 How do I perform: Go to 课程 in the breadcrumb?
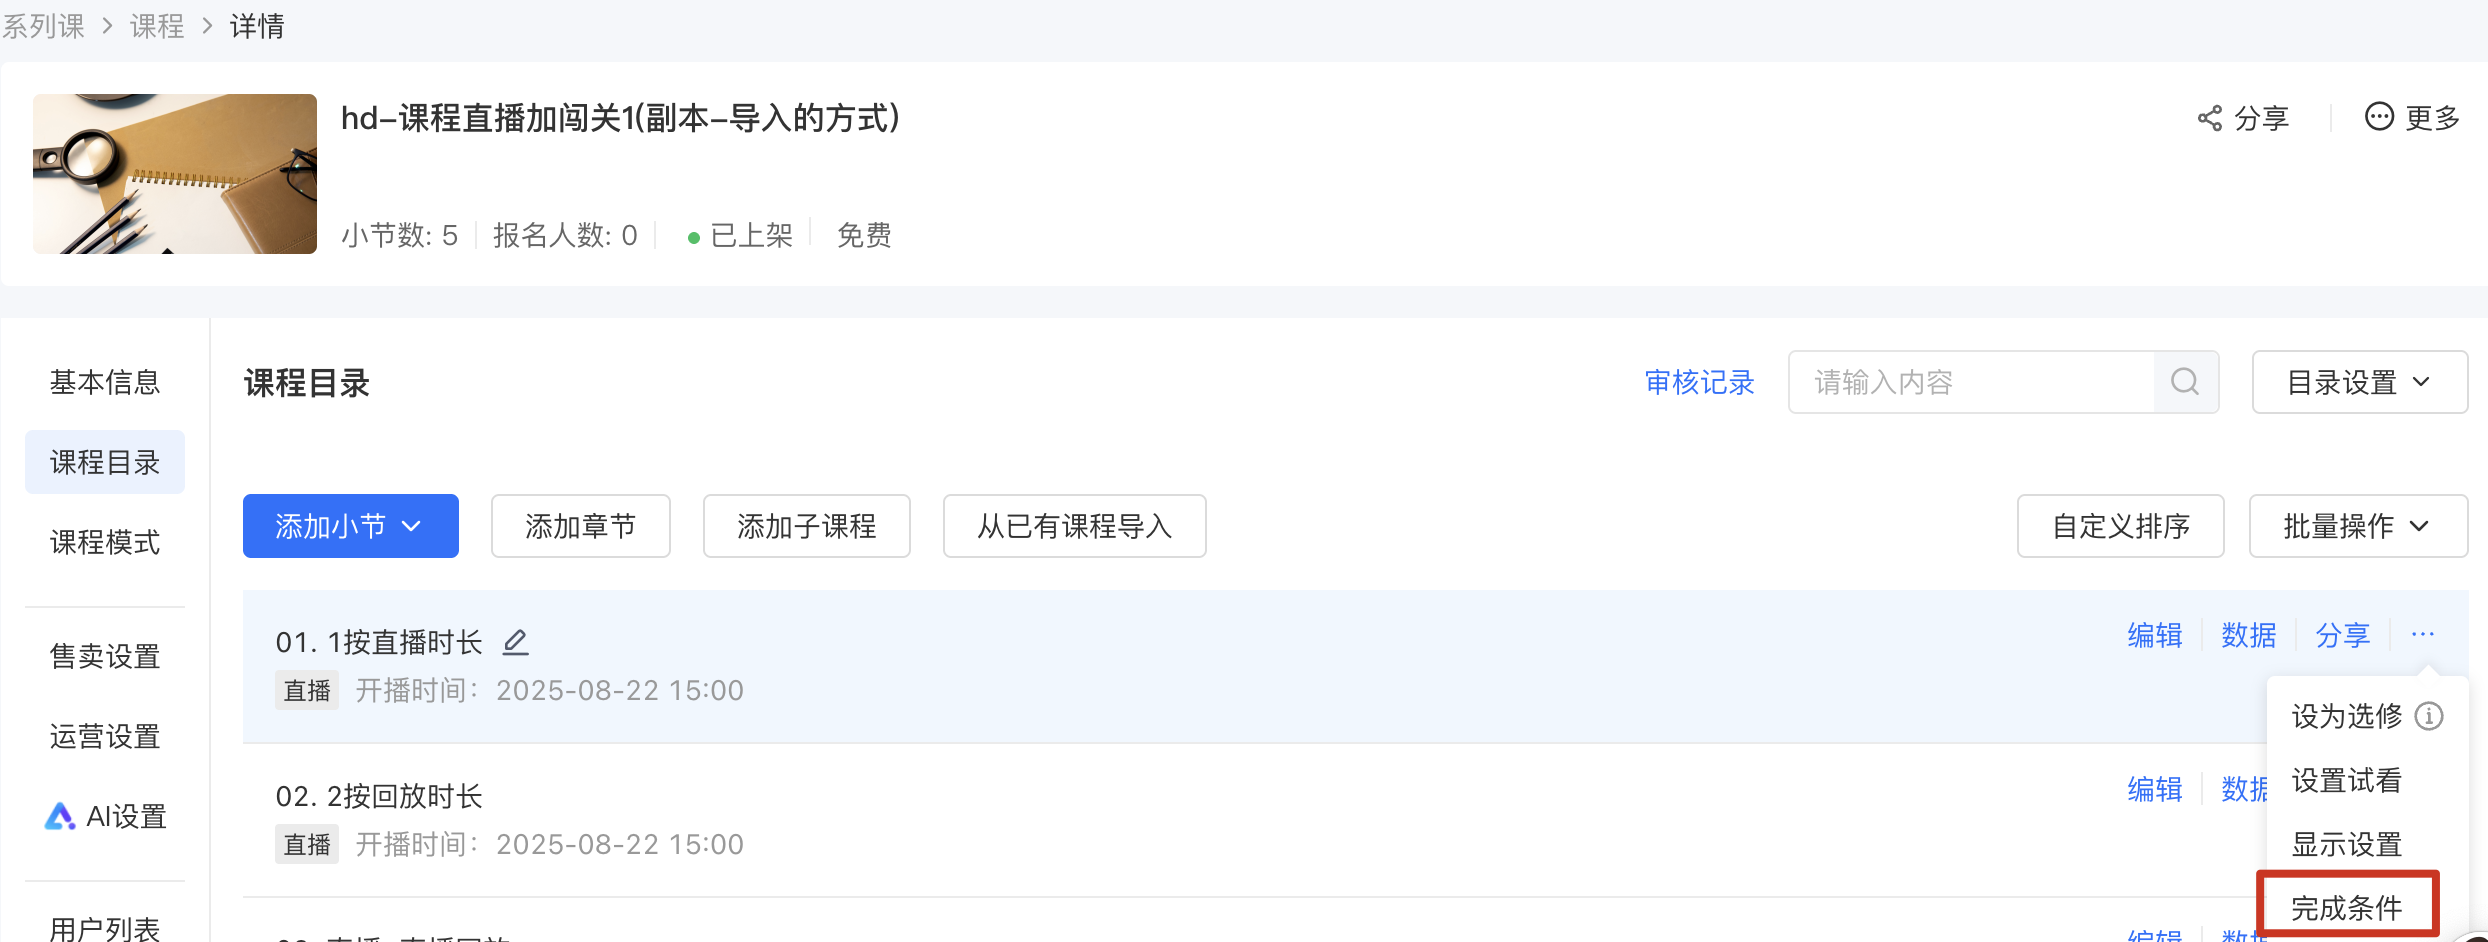157,26
